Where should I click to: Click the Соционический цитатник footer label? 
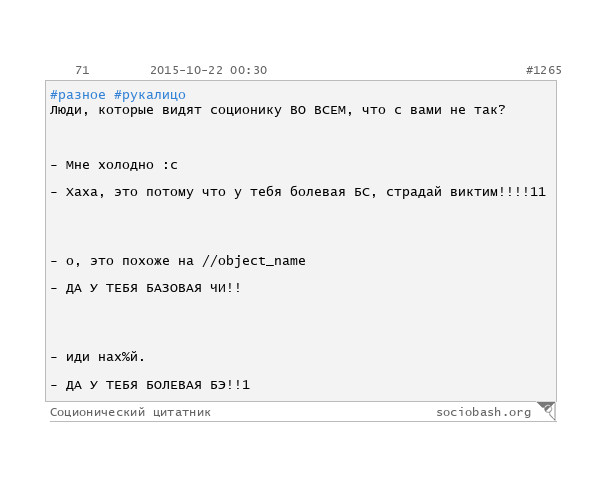pyautogui.click(x=130, y=412)
